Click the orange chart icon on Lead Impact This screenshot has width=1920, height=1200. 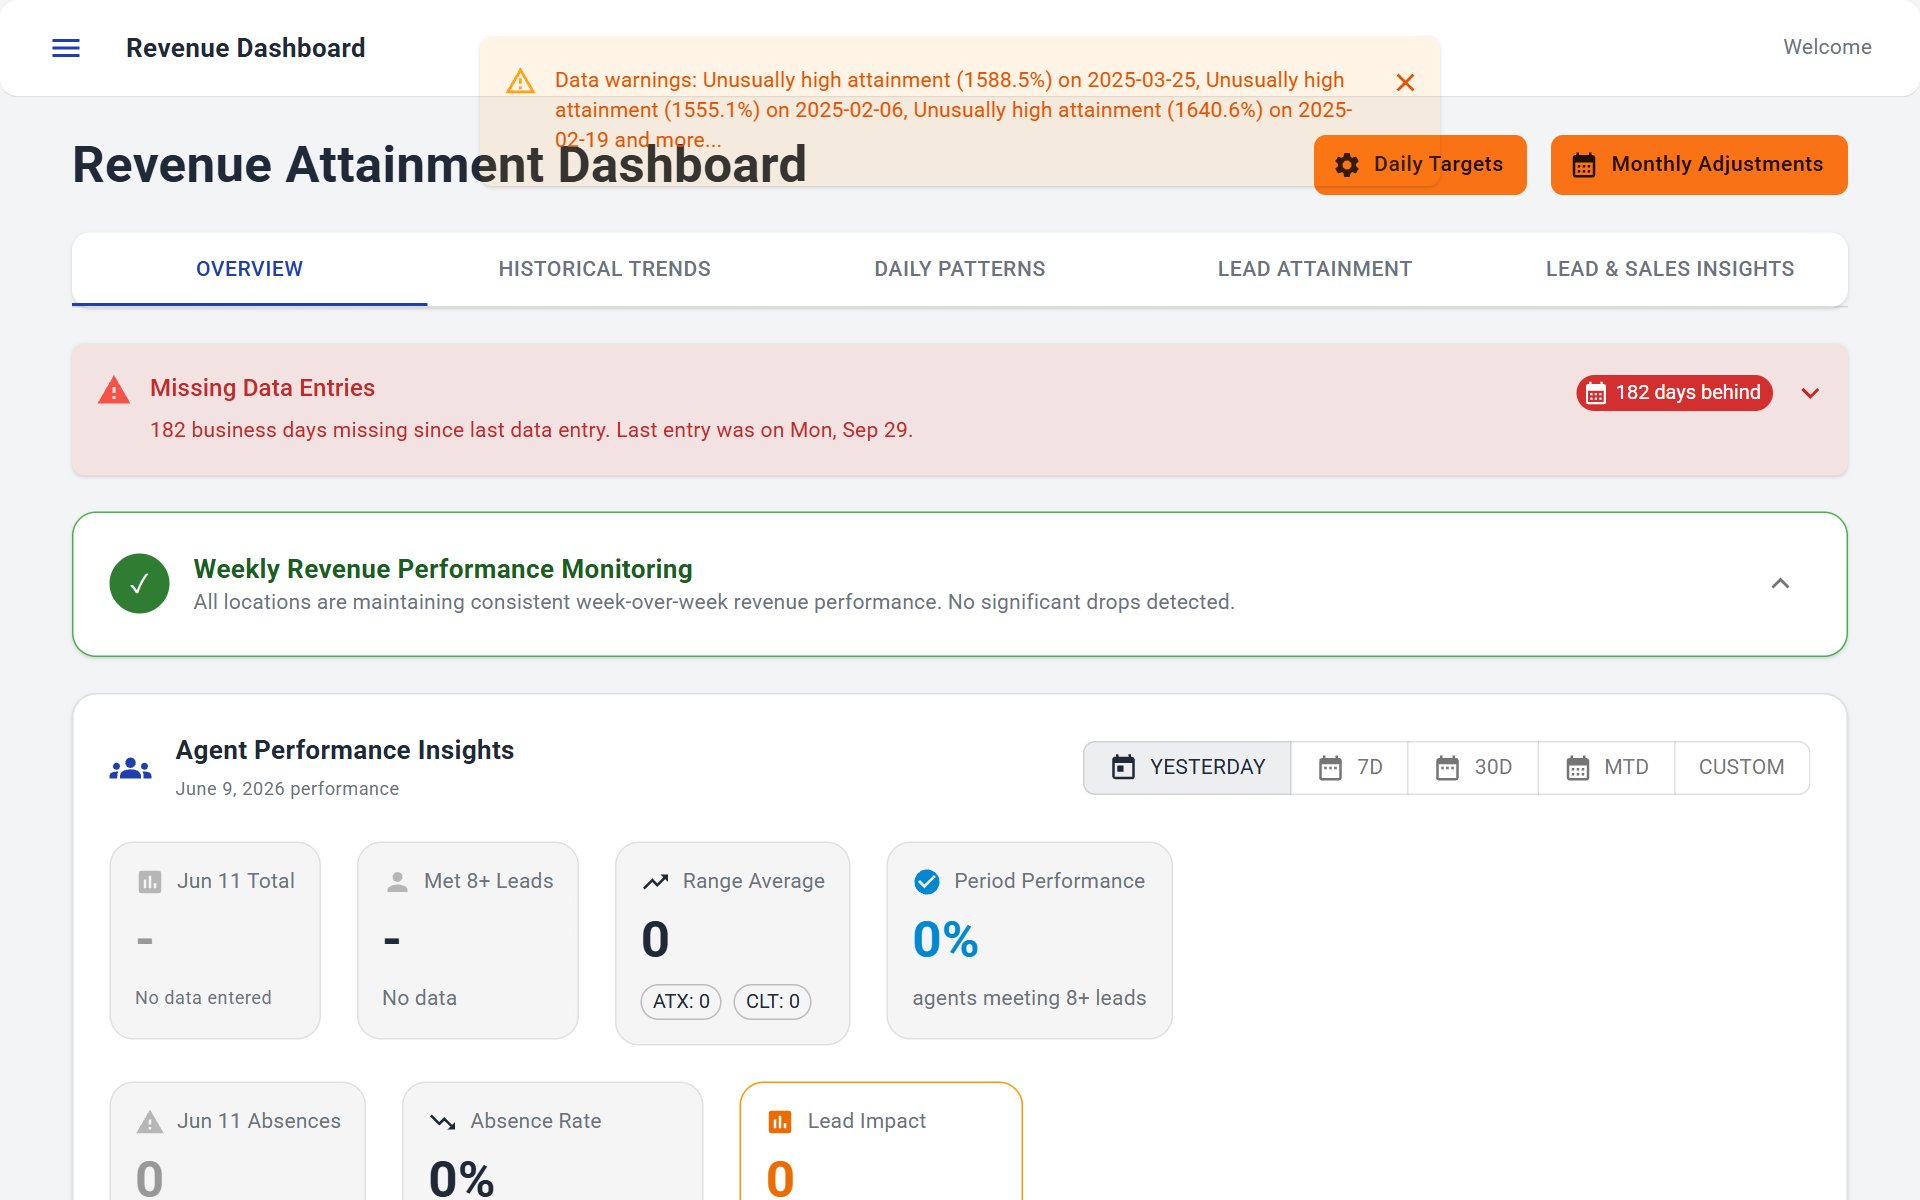(780, 1122)
